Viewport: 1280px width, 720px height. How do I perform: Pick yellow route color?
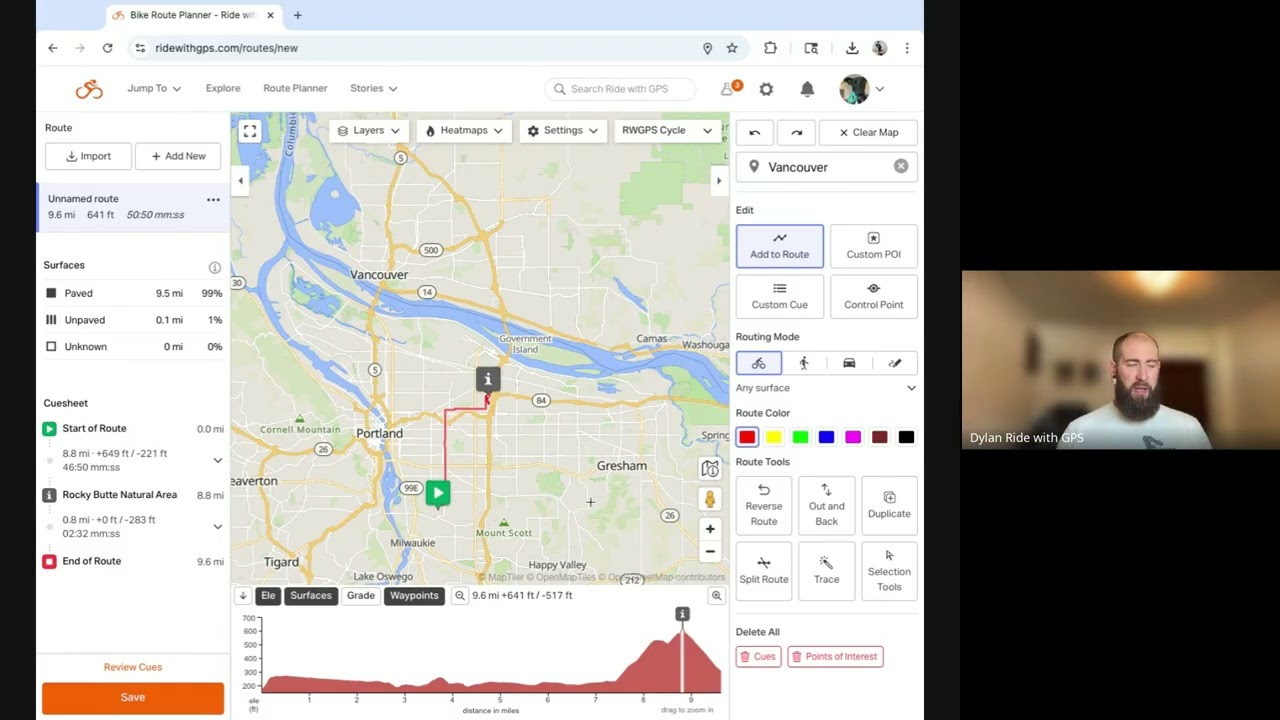tap(774, 437)
